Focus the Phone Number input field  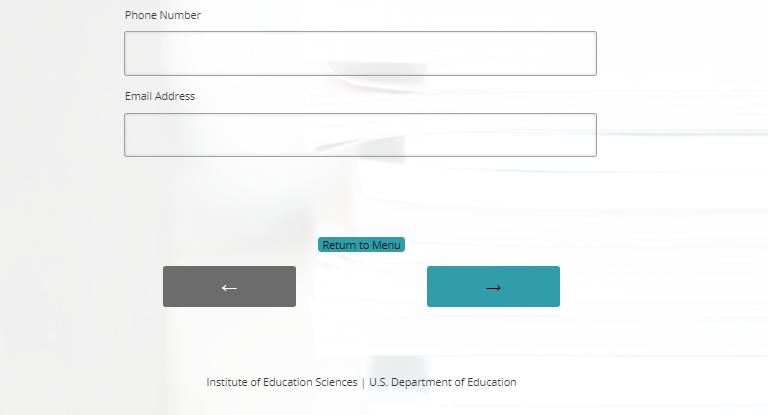[x=360, y=53]
